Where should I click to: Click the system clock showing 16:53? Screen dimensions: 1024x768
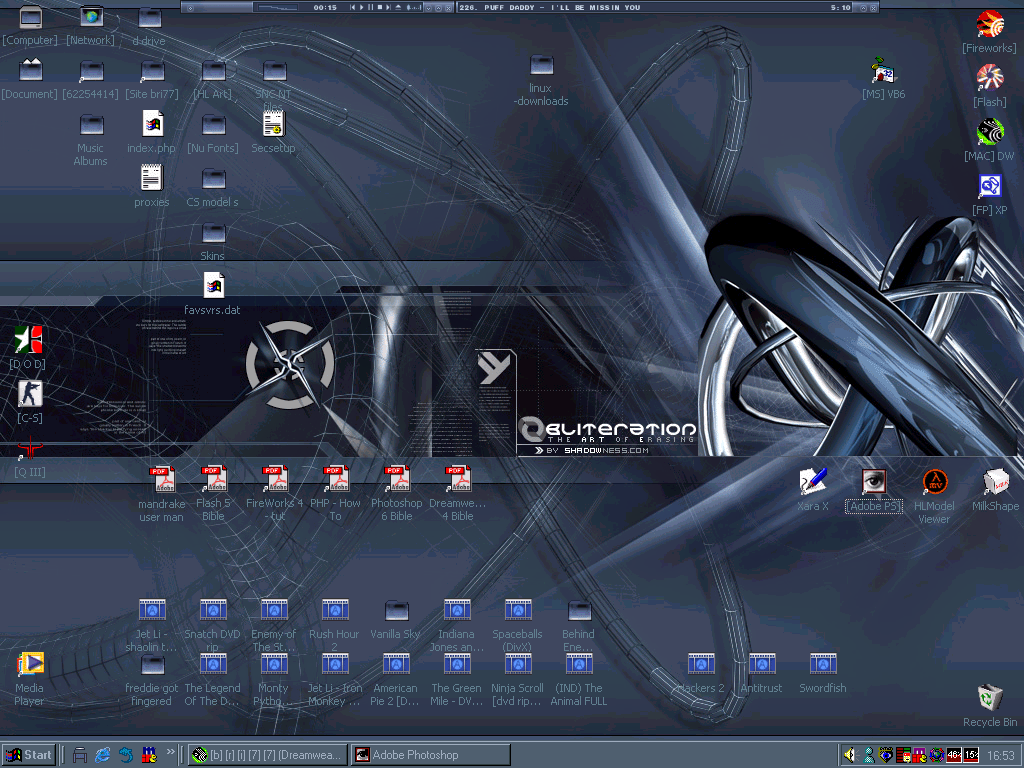point(1000,755)
